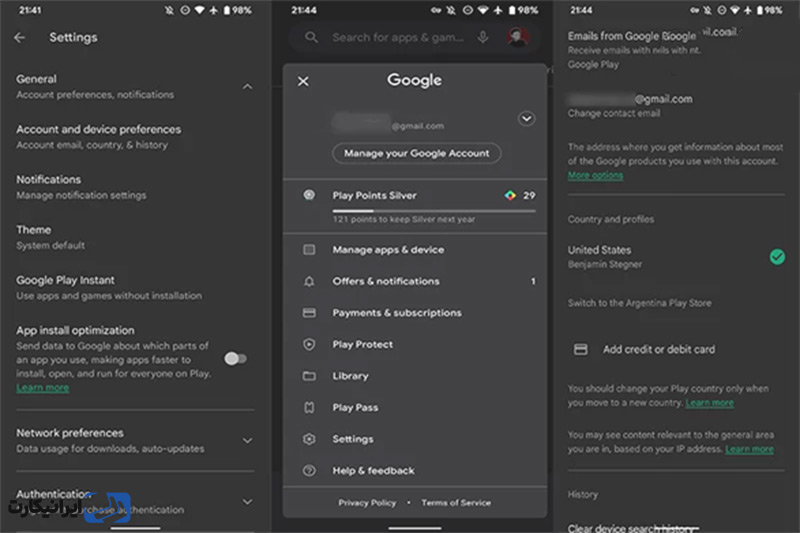
Task: Open Play Pass menu entry
Action: pos(415,408)
